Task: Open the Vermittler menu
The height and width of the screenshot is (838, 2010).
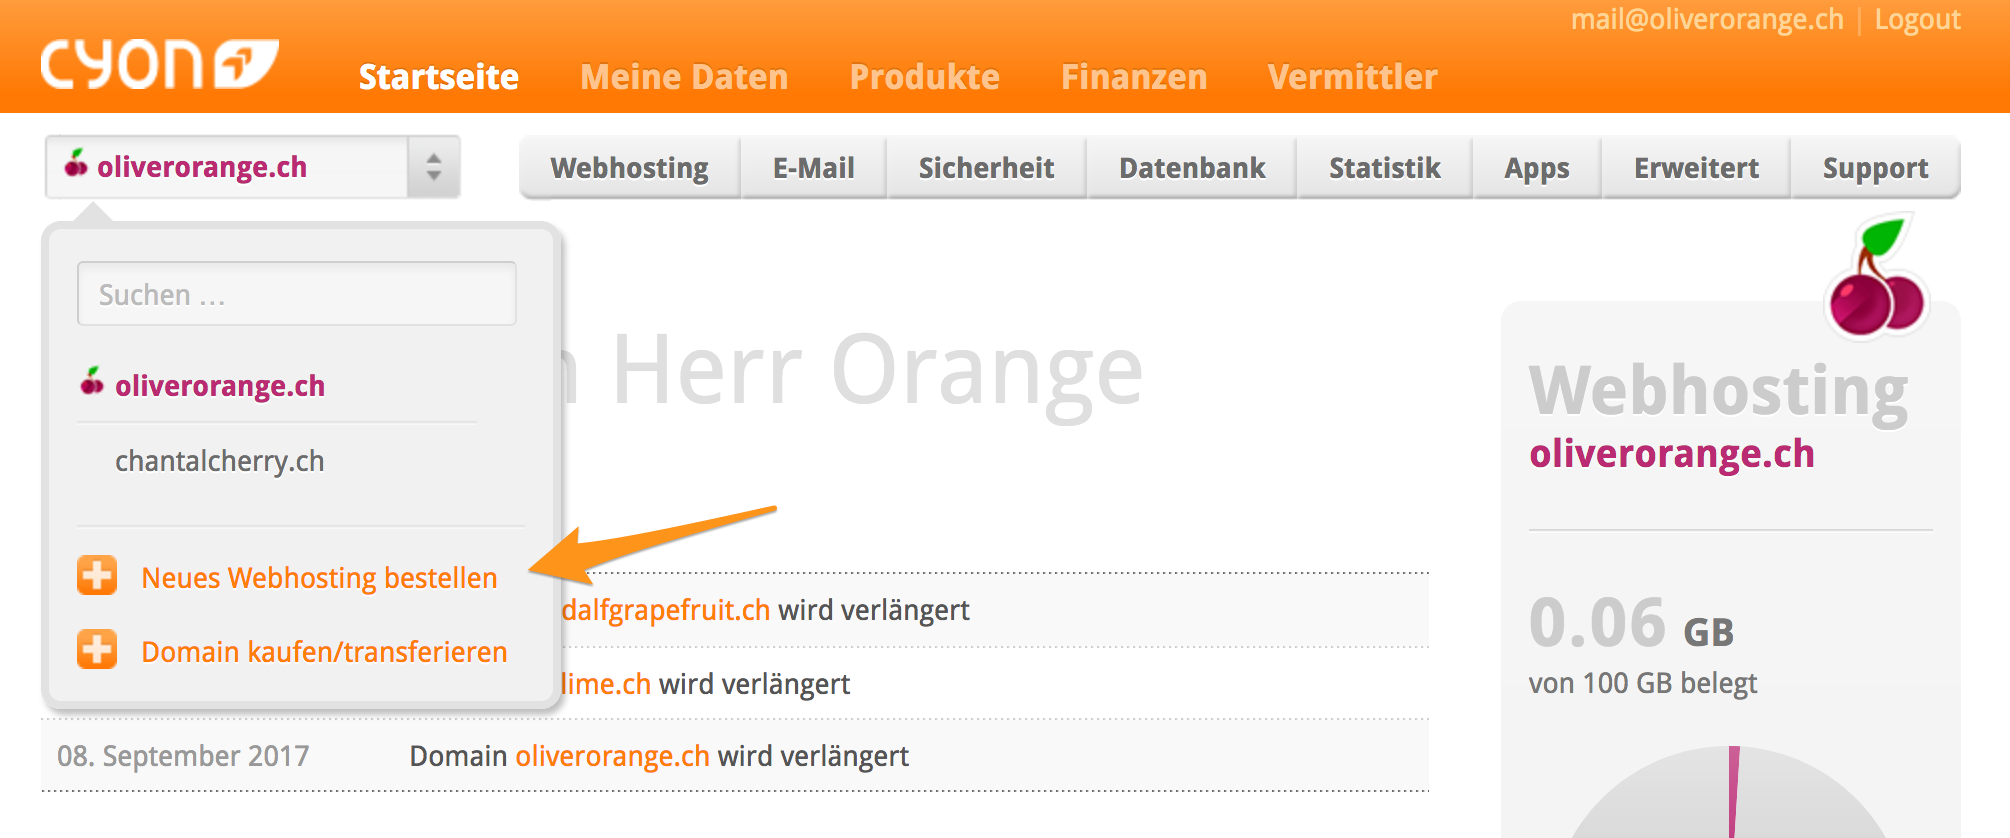Action: tap(1352, 77)
